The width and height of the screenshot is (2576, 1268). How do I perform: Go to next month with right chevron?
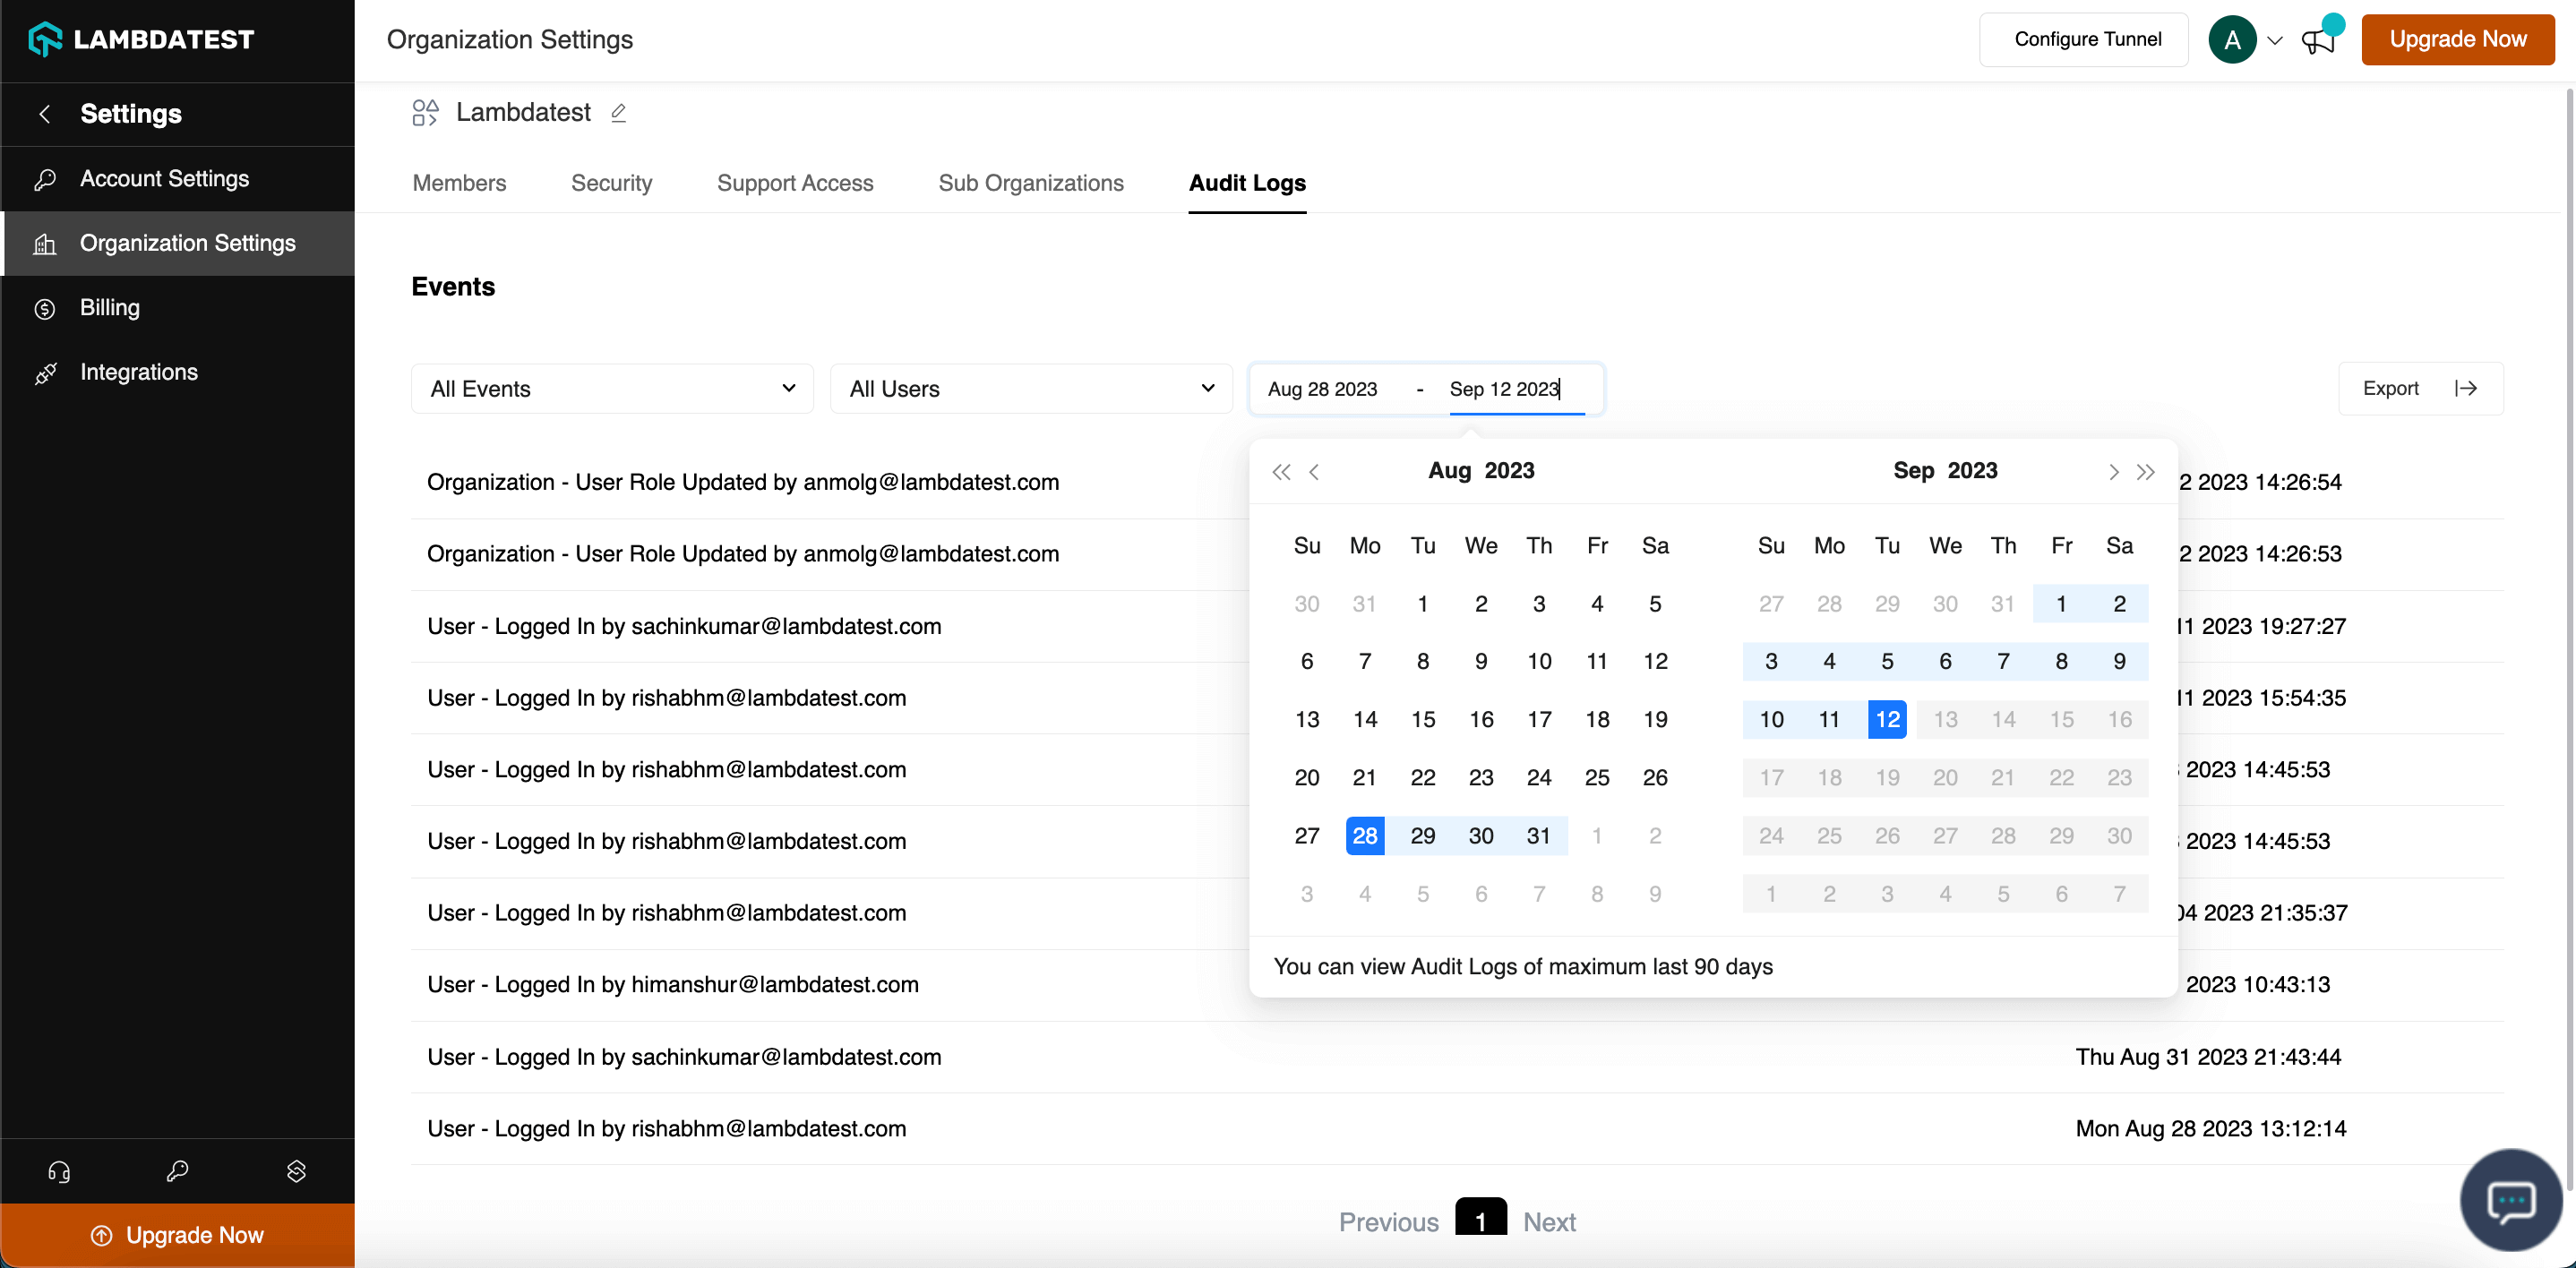(2113, 471)
